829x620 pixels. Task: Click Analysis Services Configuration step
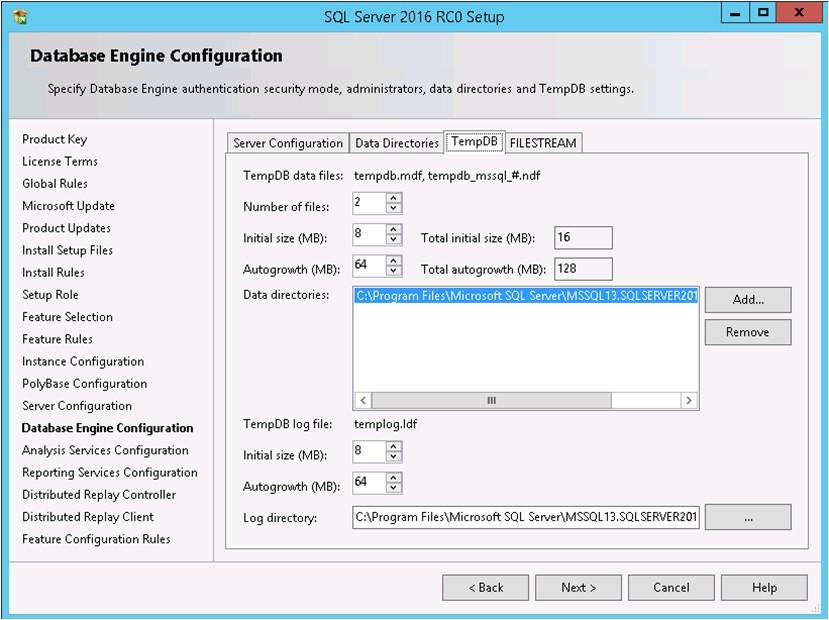[x=105, y=450]
